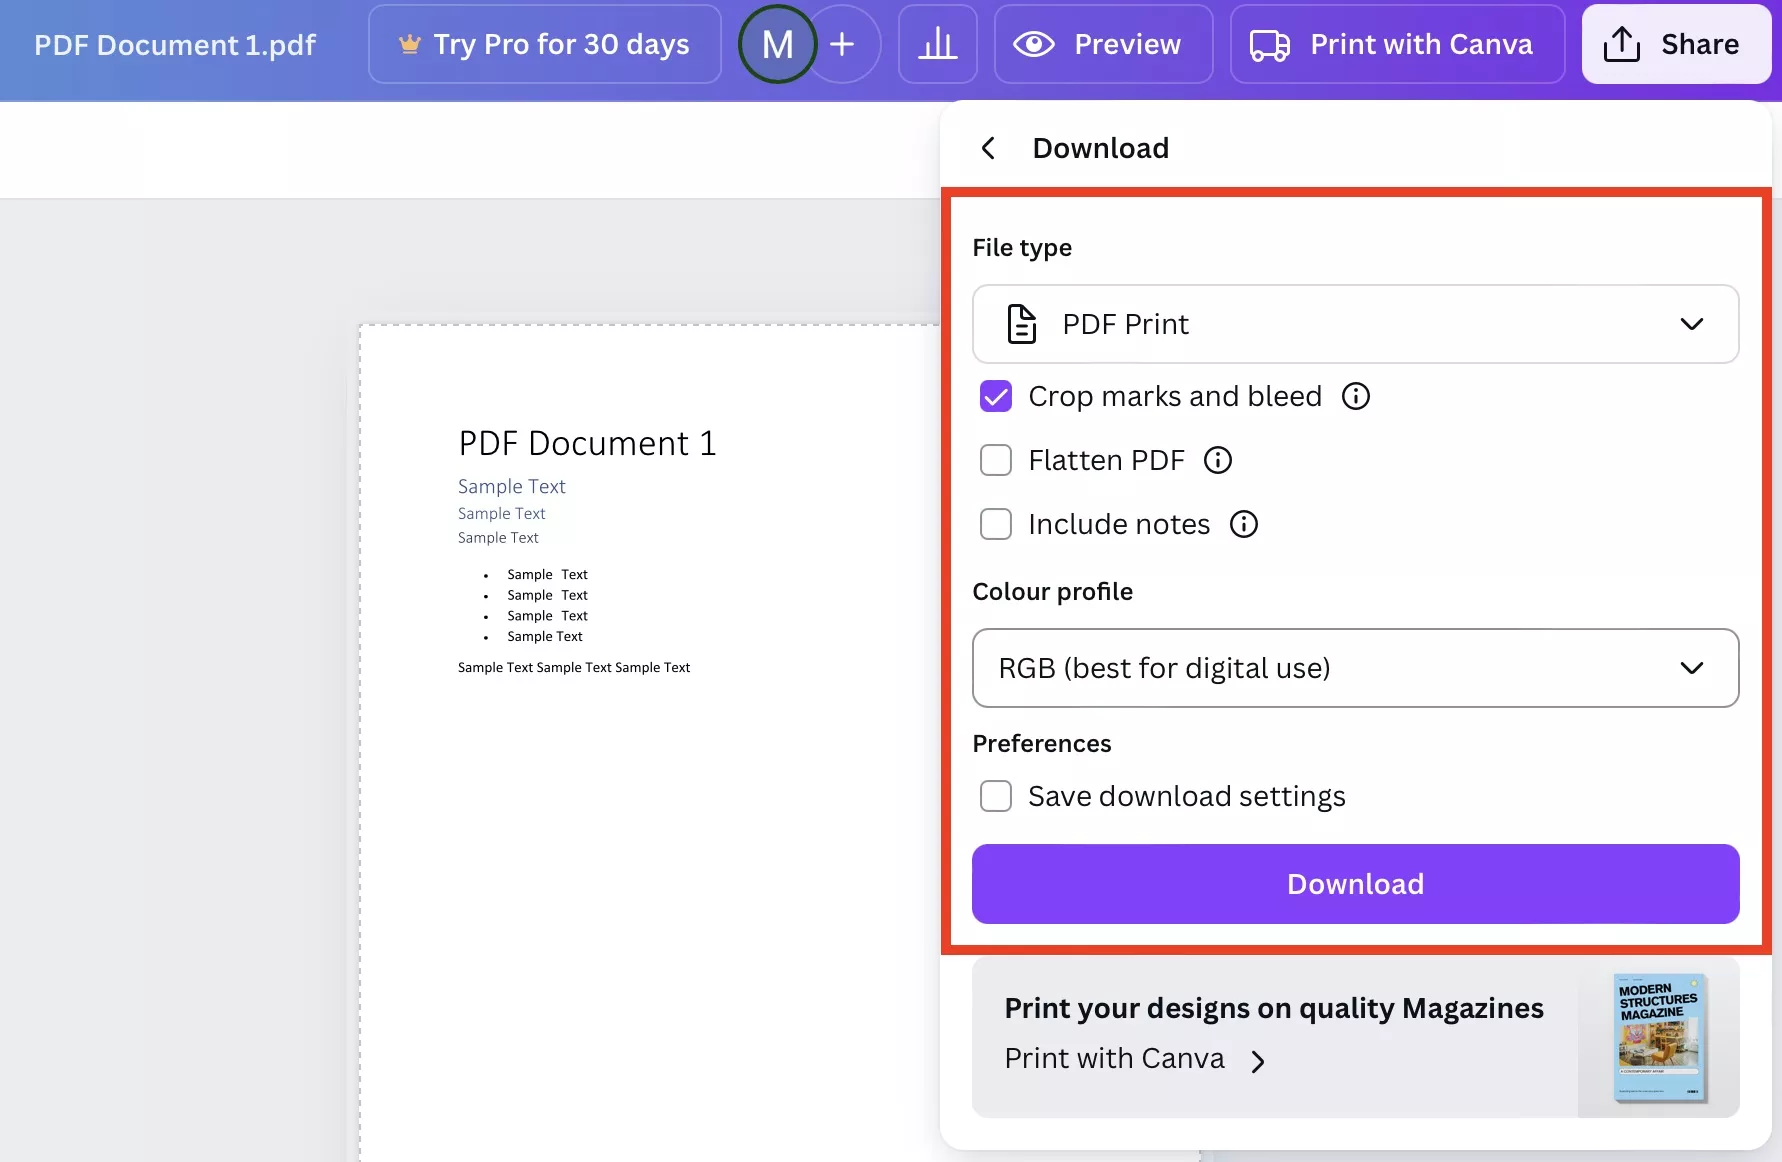
Task: Go back using the Download panel arrow
Action: (x=988, y=148)
